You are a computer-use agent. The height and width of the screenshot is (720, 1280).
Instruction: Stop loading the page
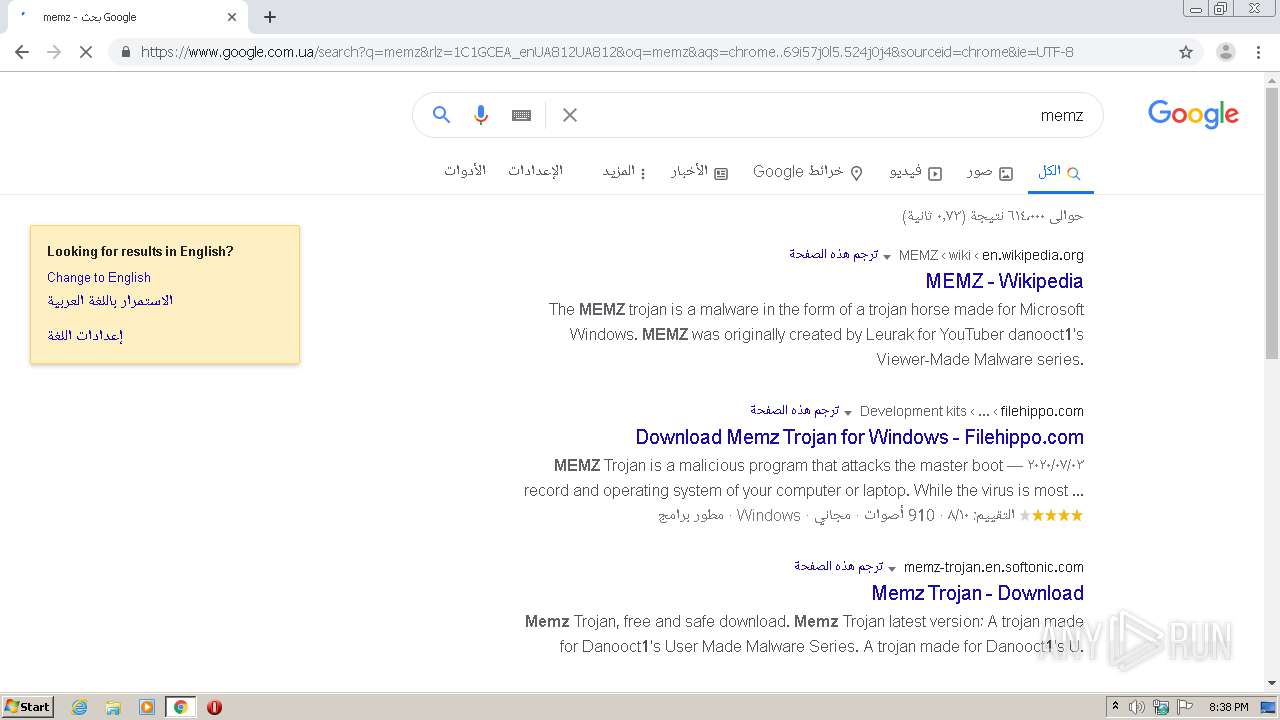(x=86, y=52)
